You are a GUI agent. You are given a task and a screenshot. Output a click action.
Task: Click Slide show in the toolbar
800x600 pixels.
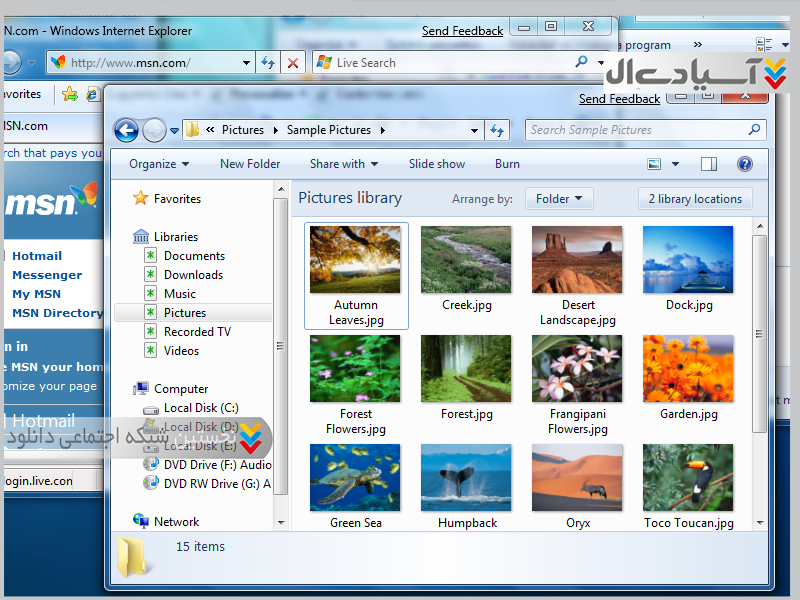click(x=437, y=164)
